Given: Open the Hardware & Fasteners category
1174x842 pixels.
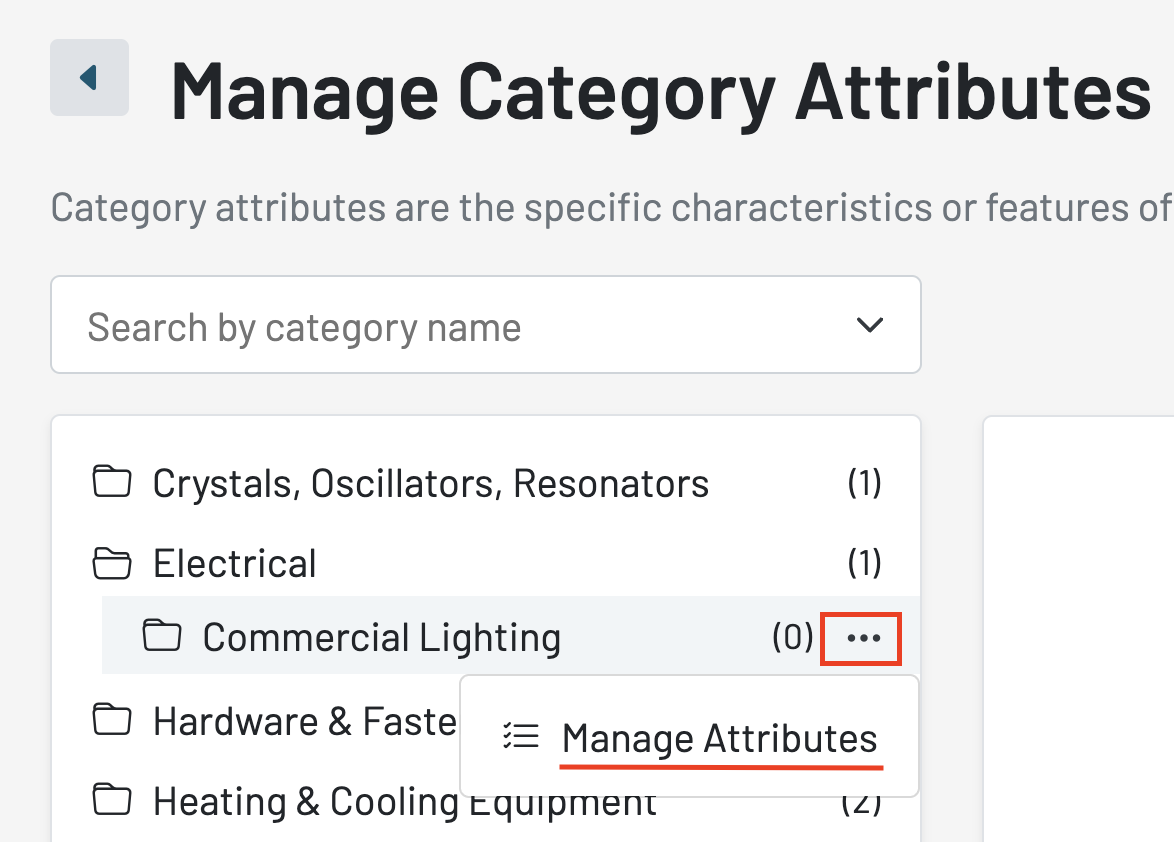Looking at the screenshot, I should [x=305, y=722].
